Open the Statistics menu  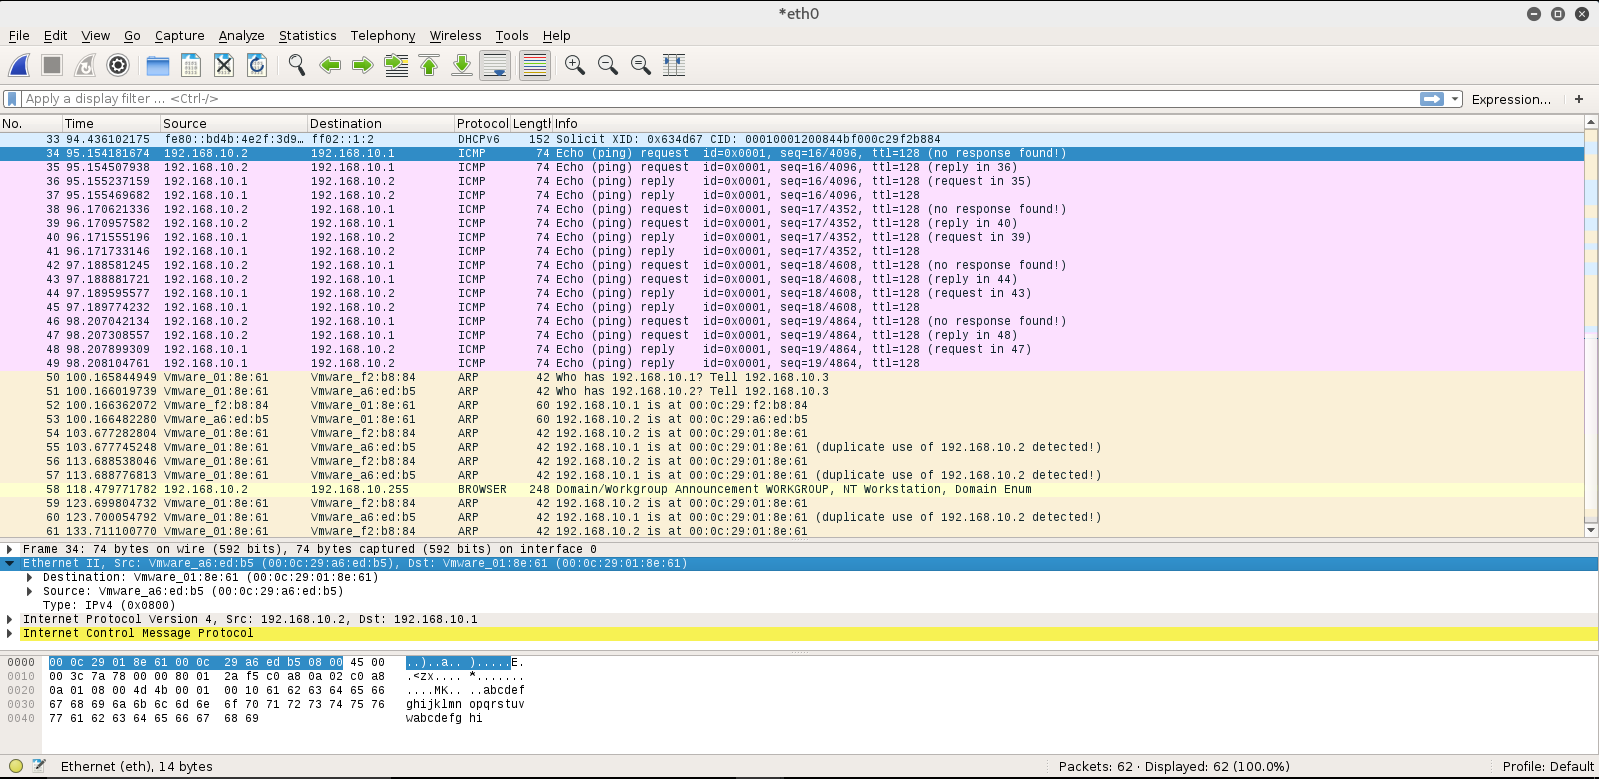[307, 35]
